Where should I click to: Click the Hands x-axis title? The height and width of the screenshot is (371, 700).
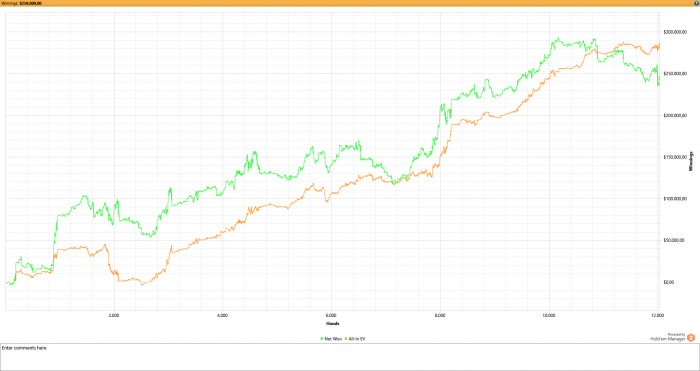coord(333,323)
